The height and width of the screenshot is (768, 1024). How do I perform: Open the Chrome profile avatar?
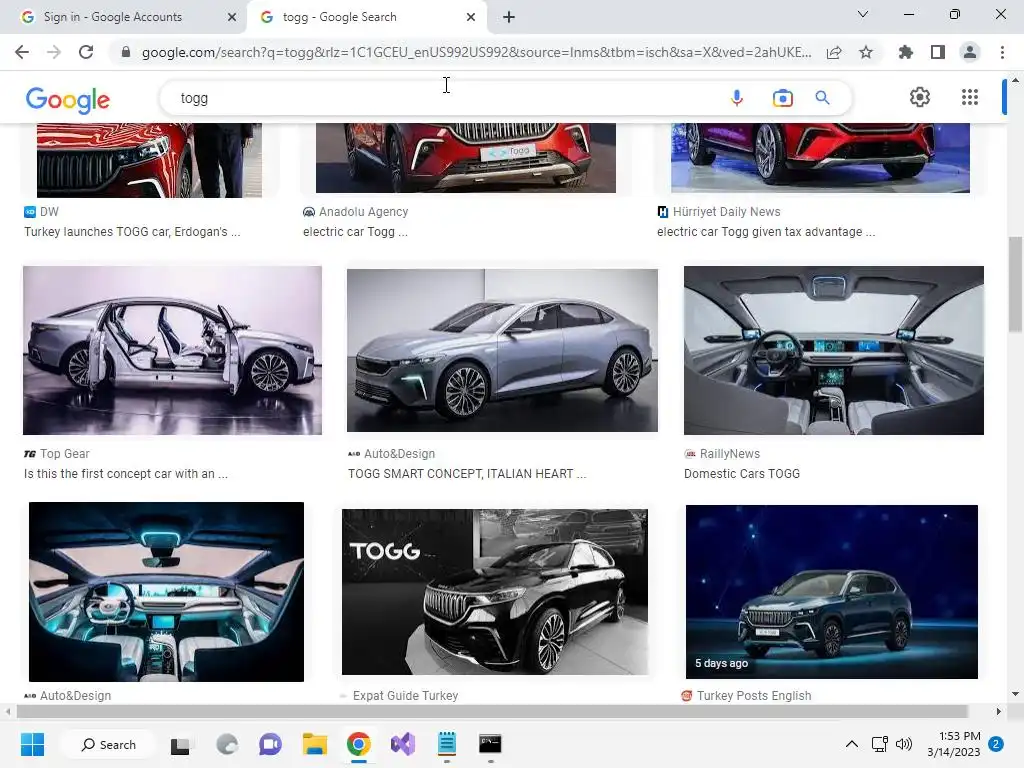coord(970,52)
